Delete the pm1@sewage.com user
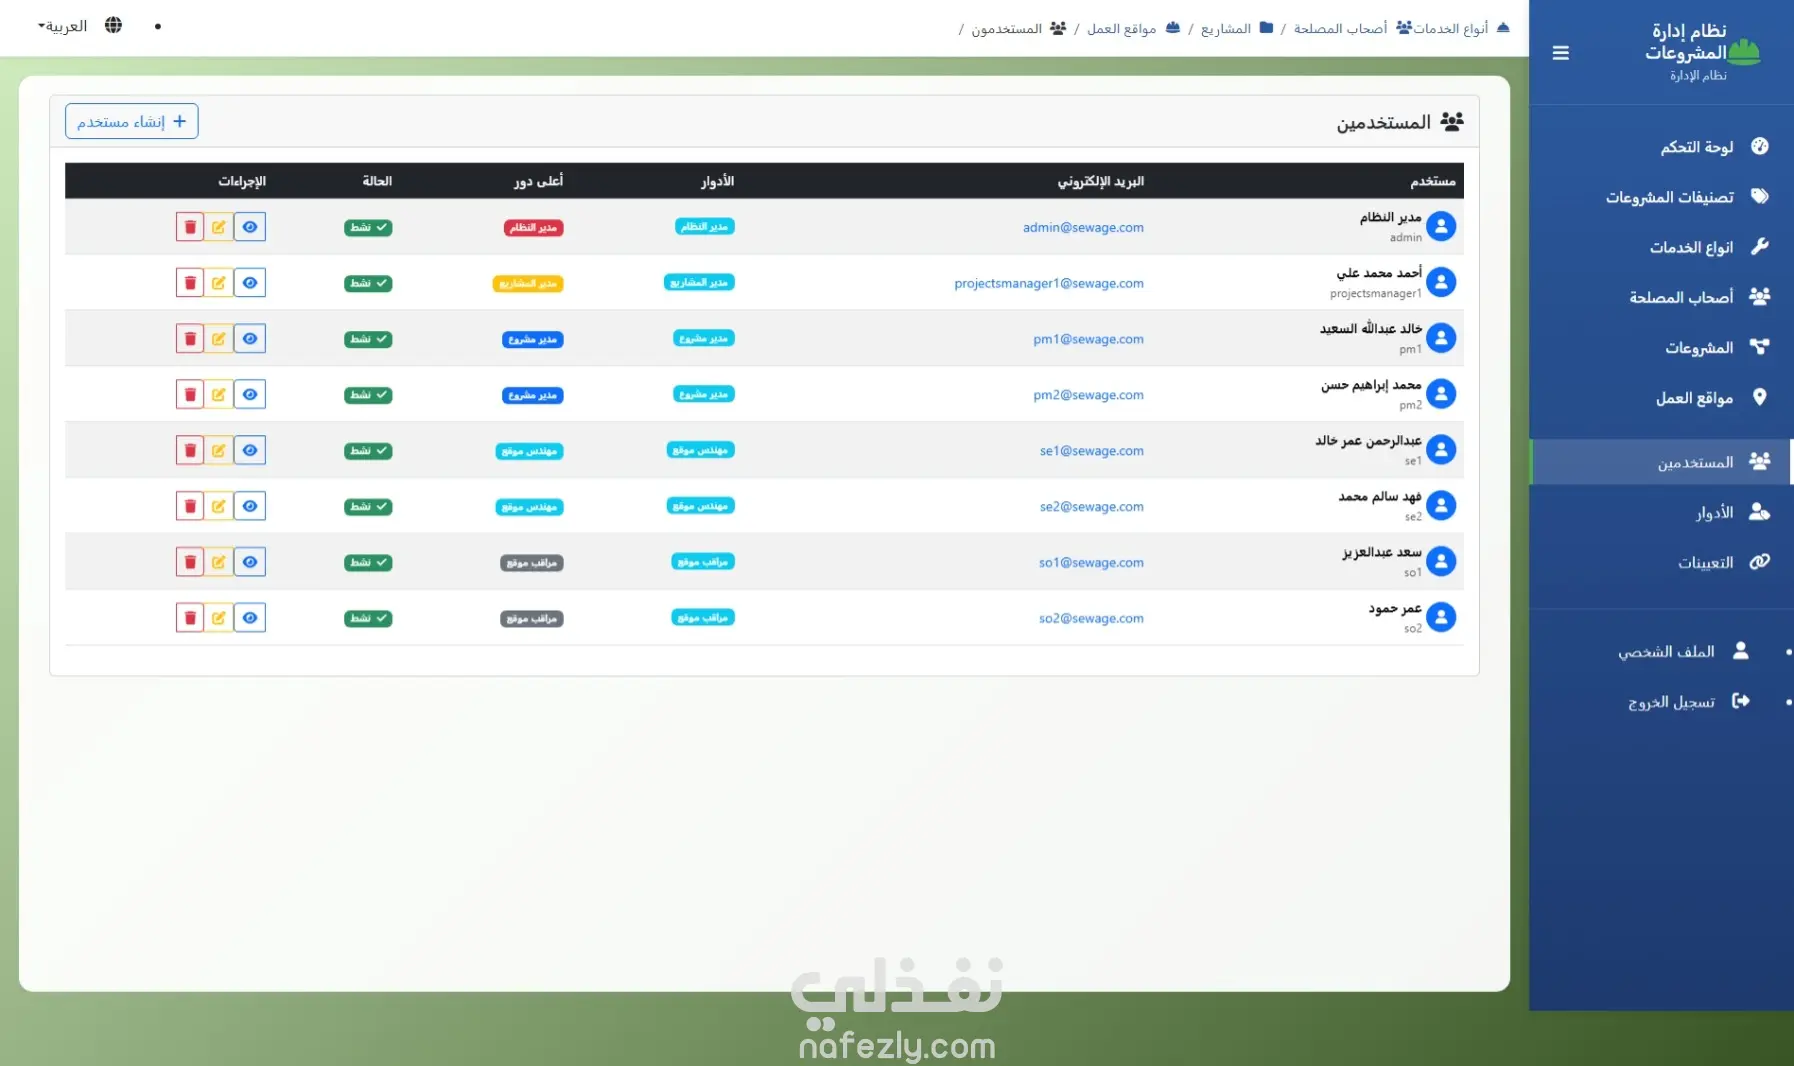1794x1066 pixels. coord(190,339)
